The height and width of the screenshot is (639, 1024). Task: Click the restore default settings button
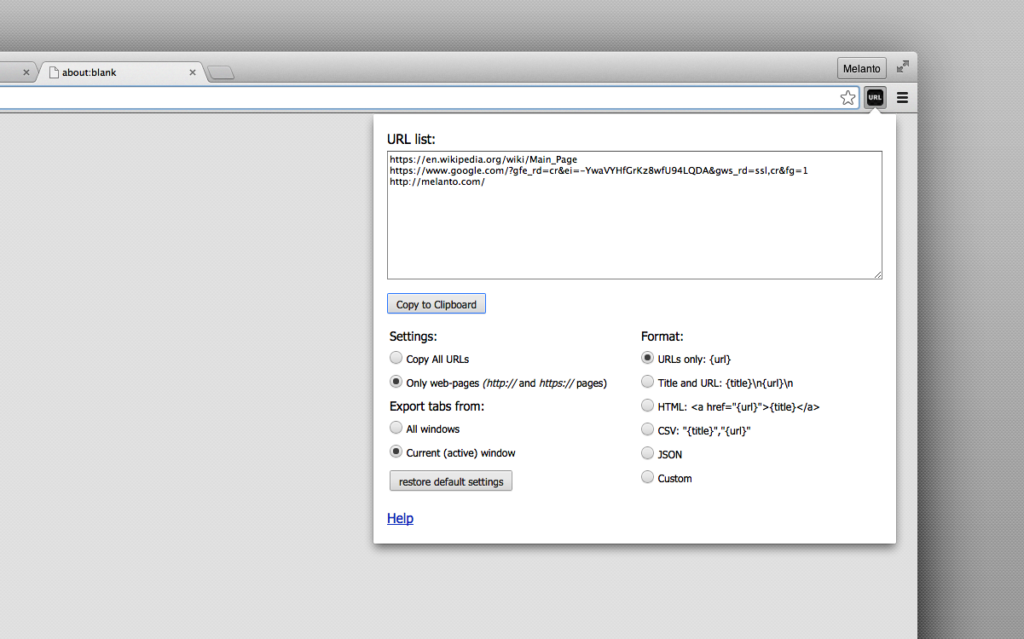[450, 481]
